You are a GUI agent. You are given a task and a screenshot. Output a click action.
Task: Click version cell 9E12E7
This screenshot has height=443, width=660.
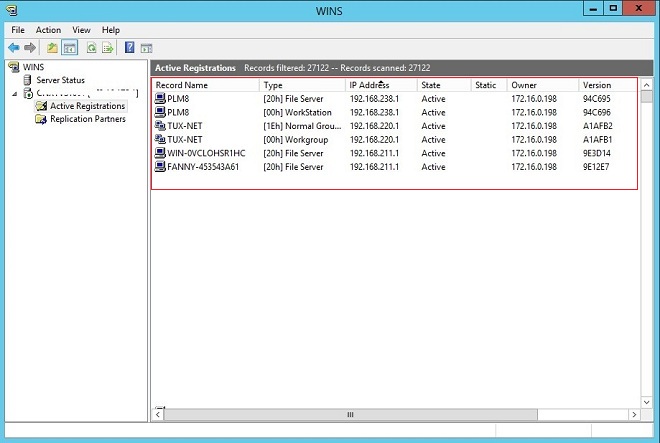coord(596,167)
